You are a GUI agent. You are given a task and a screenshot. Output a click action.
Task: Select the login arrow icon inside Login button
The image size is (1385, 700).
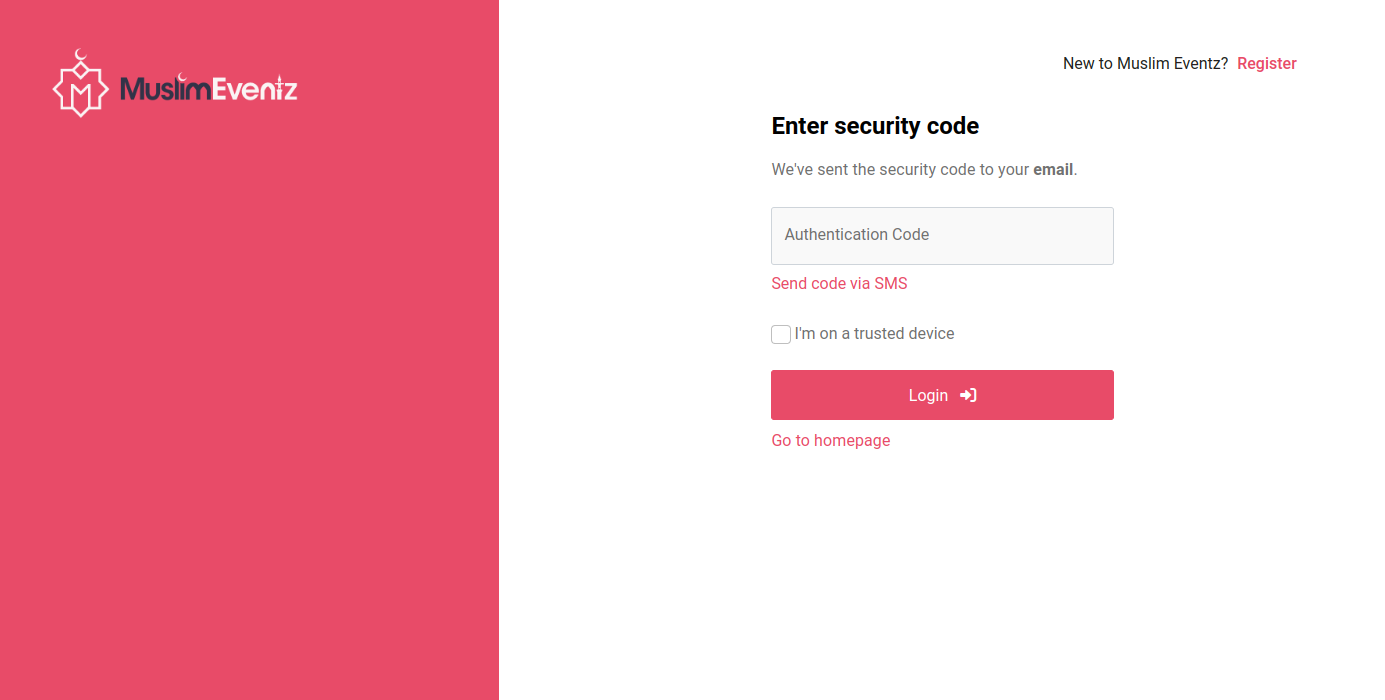[968, 395]
